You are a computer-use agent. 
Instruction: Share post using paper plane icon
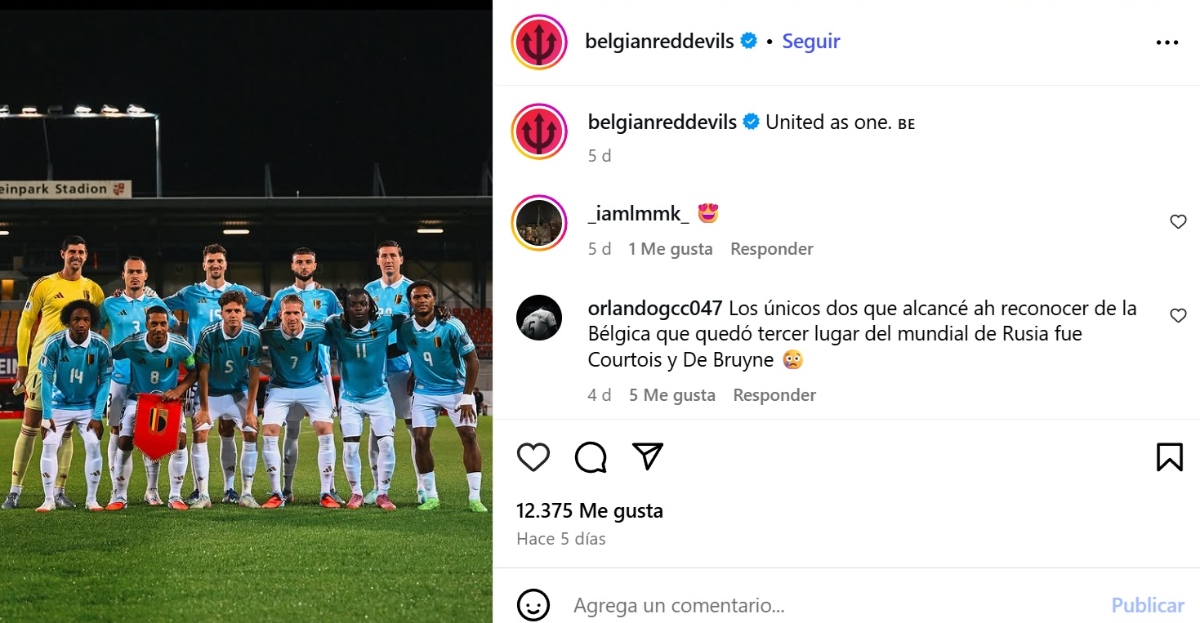pos(648,456)
